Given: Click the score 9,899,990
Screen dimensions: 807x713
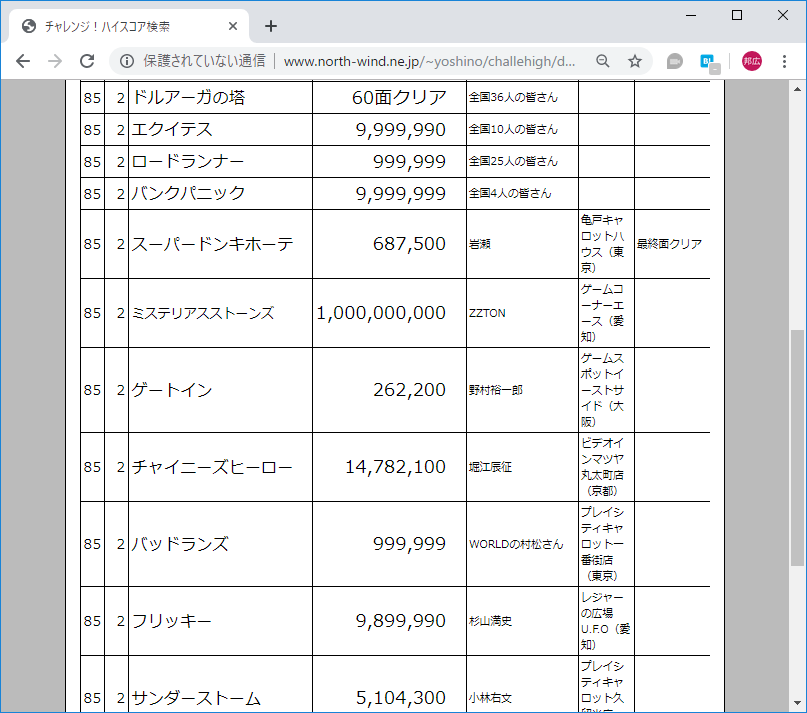Looking at the screenshot, I should (400, 621).
